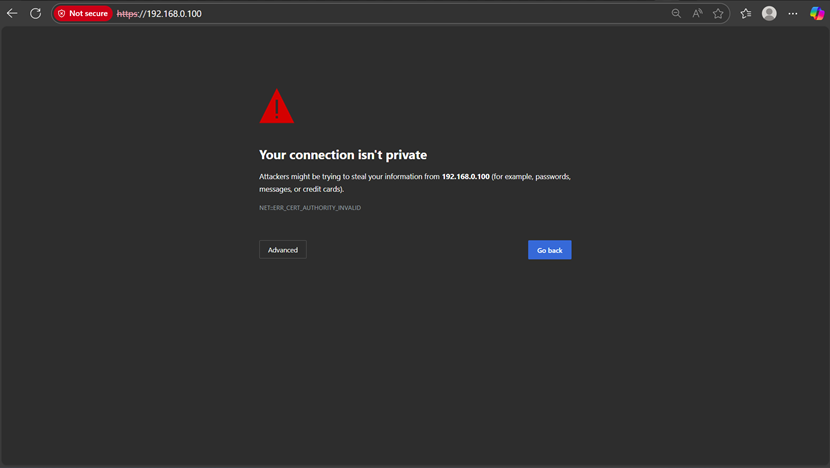Go back using the browser arrow
This screenshot has width=830, height=468.
point(12,13)
